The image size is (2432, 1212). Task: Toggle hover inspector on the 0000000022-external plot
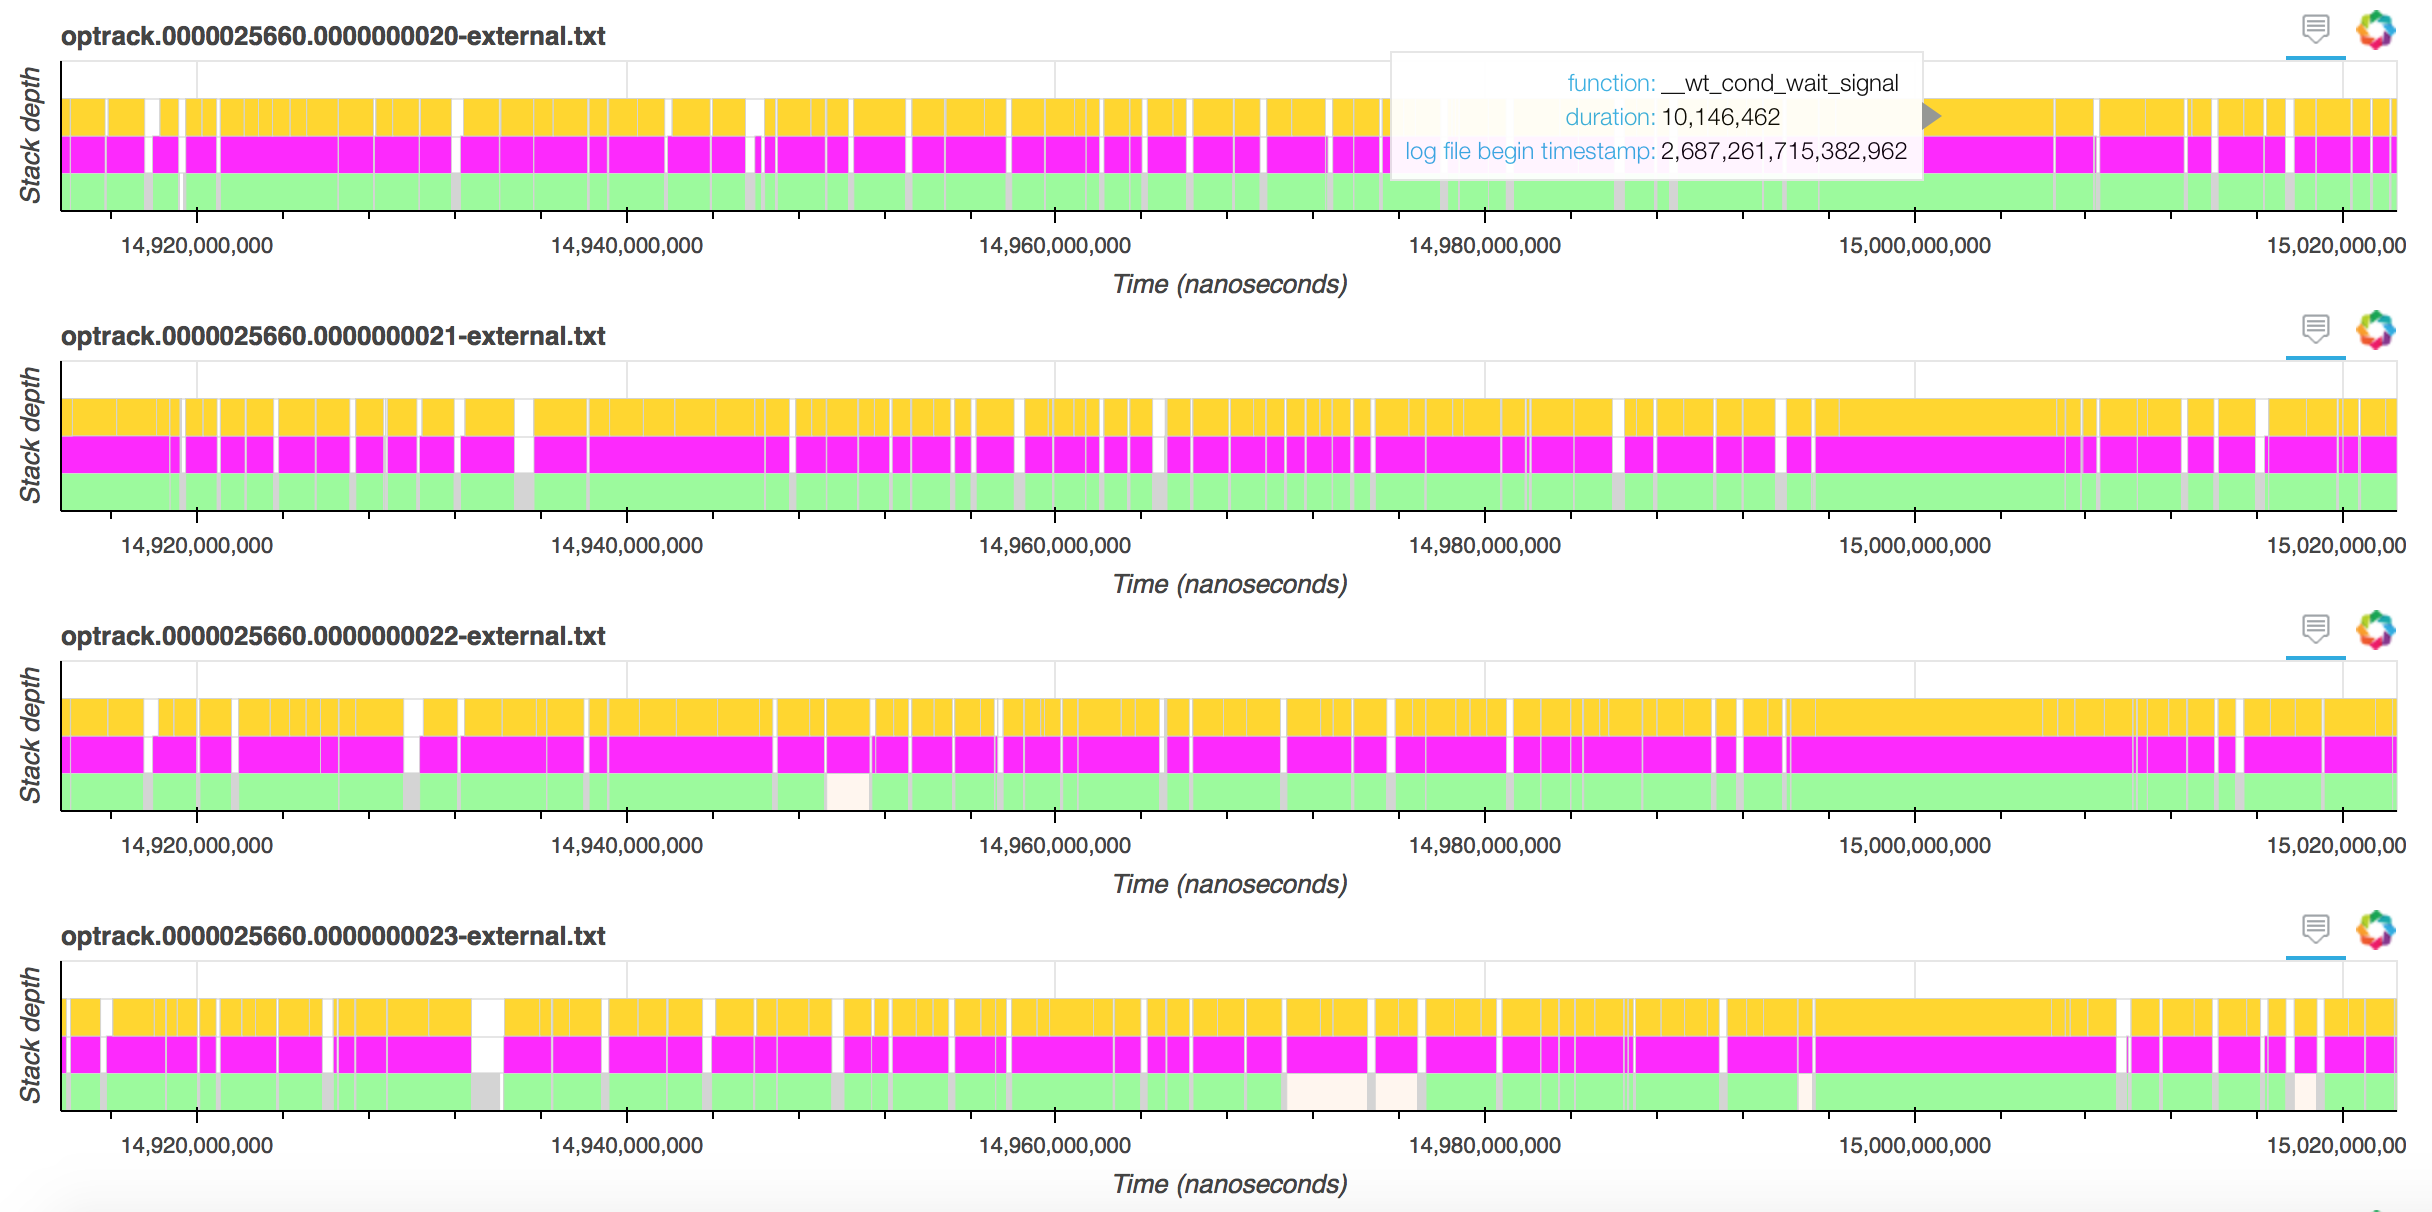coord(2315,629)
